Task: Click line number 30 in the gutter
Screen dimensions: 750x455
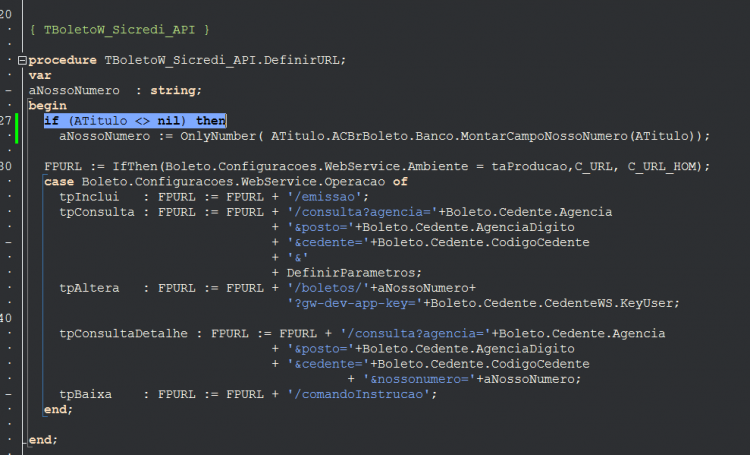Action: pyautogui.click(x=6, y=166)
